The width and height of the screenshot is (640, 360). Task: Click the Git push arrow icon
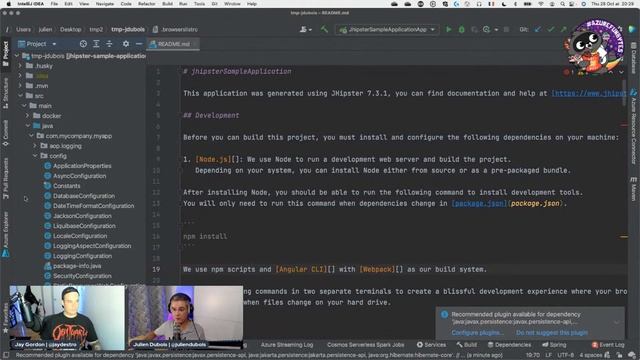(x=563, y=29)
